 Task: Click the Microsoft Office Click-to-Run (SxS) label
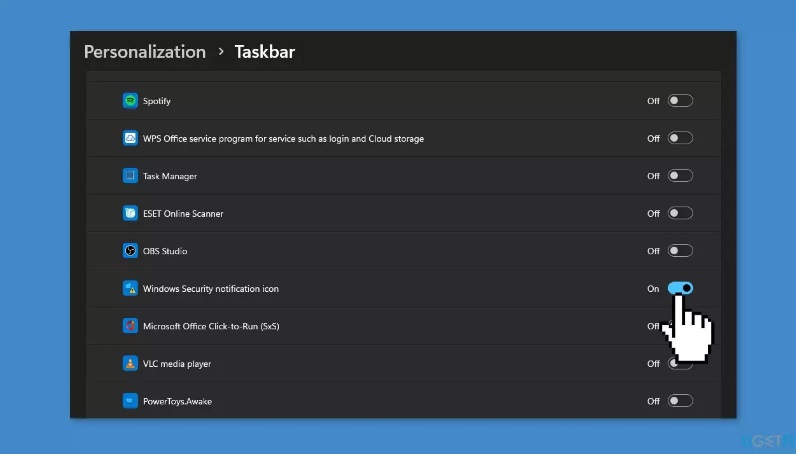(211, 326)
